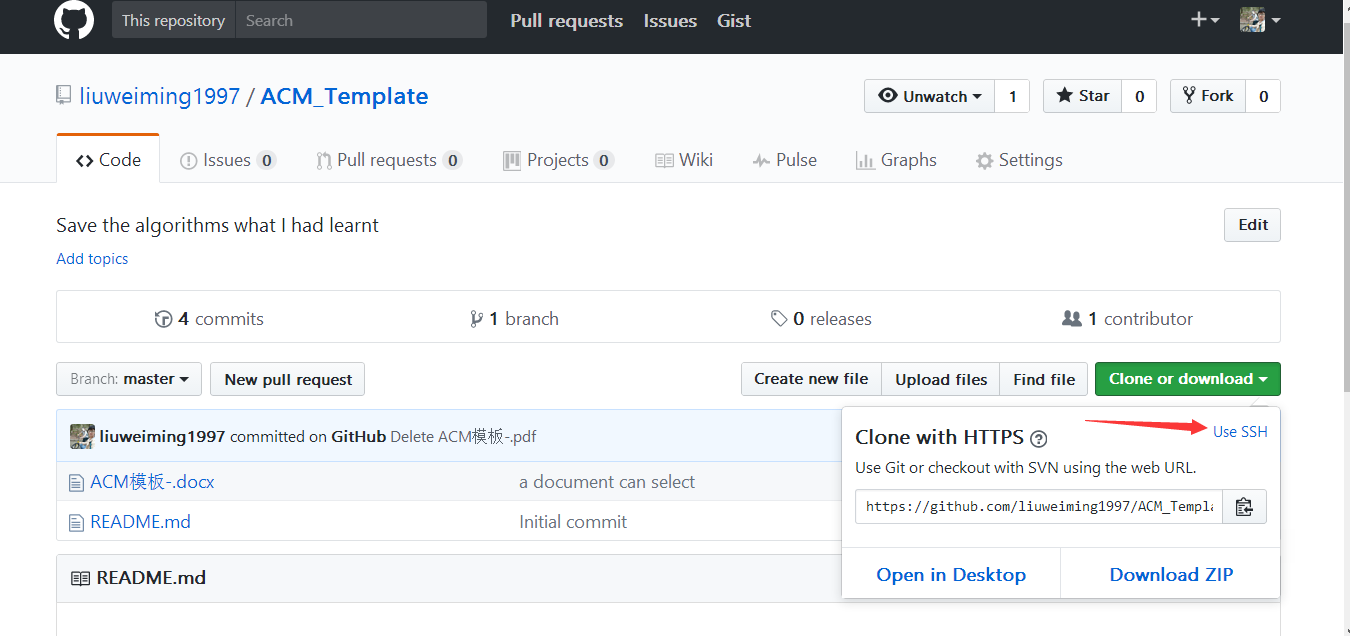This screenshot has height=636, width=1350.
Task: Open the ACM_Template repository title link
Action: (x=344, y=96)
